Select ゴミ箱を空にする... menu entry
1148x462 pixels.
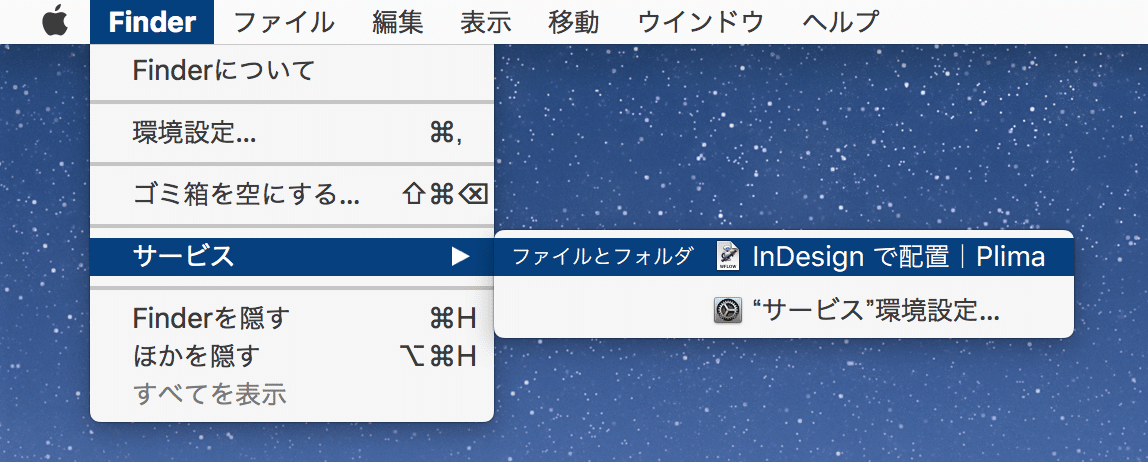click(x=292, y=195)
